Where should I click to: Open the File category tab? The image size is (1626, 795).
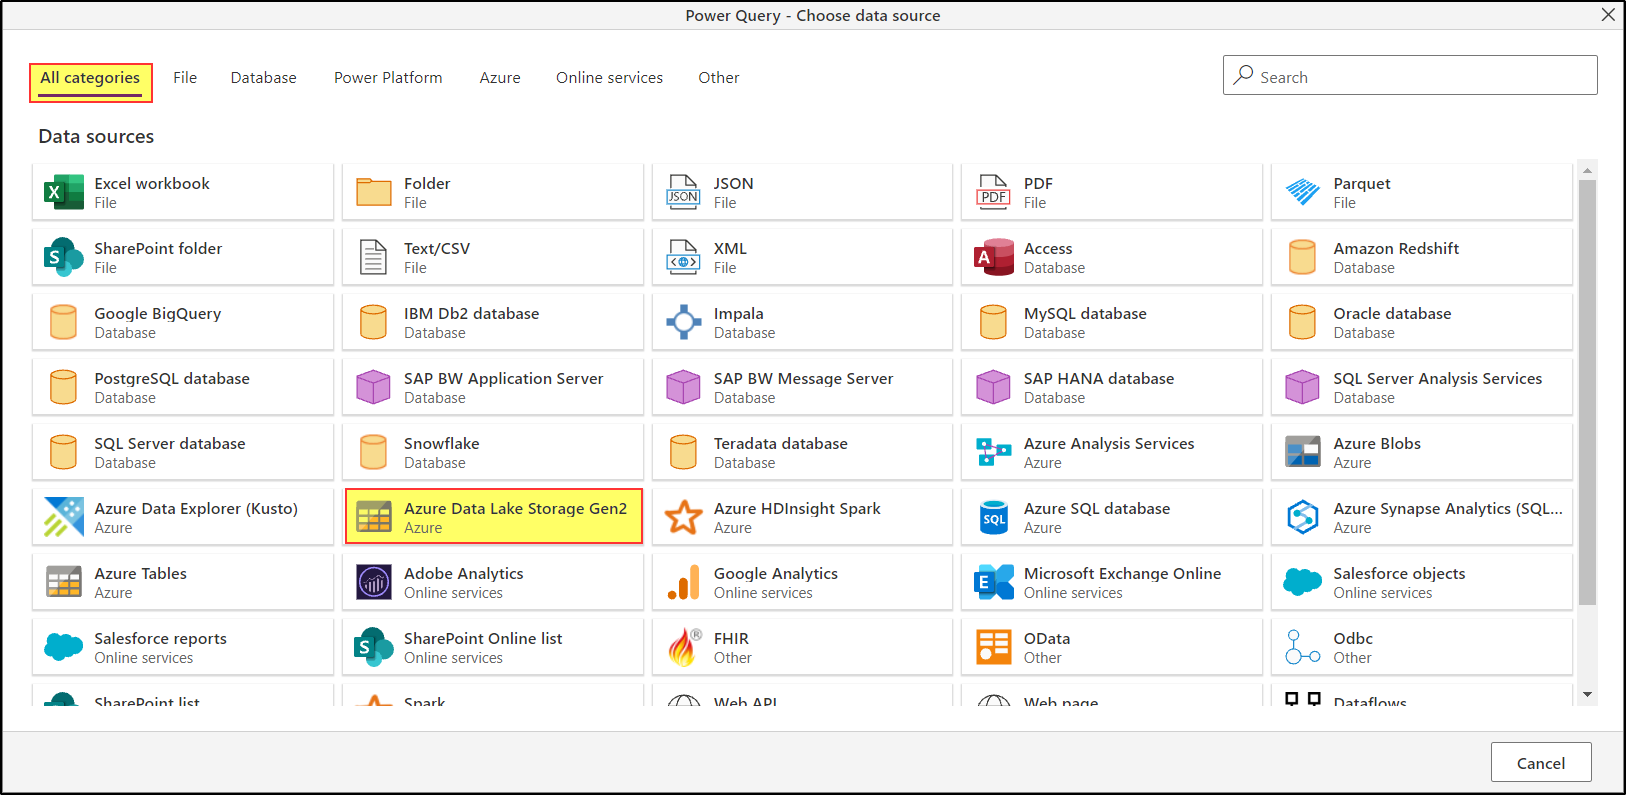(185, 78)
